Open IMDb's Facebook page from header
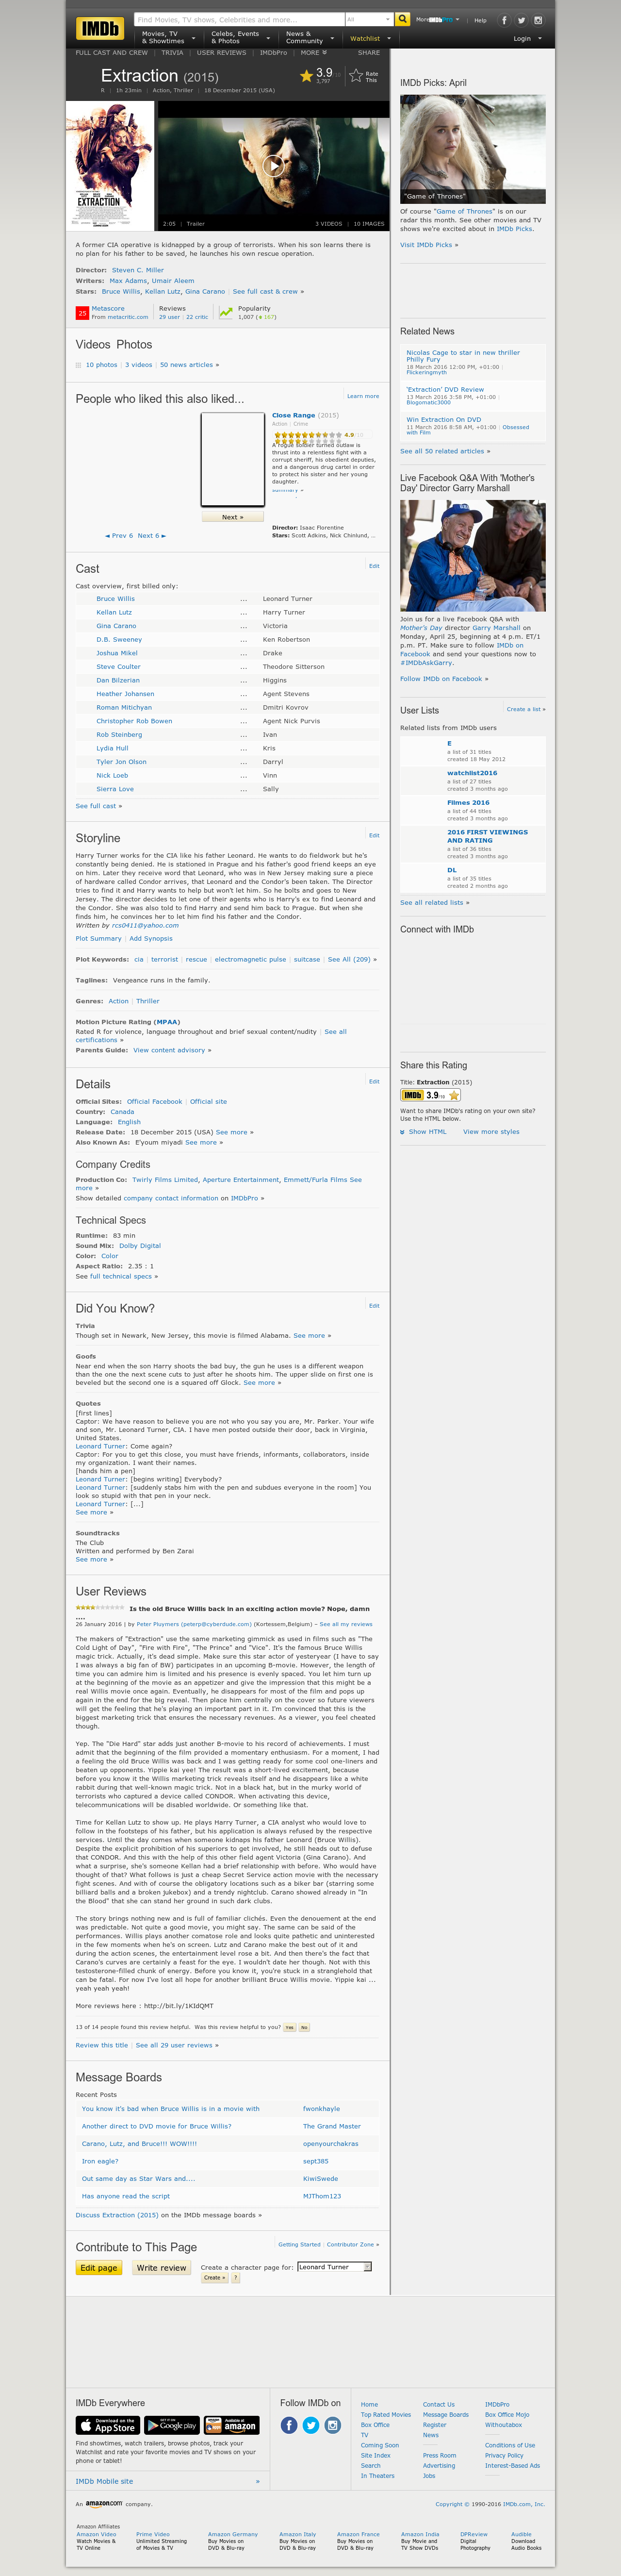 504,20
